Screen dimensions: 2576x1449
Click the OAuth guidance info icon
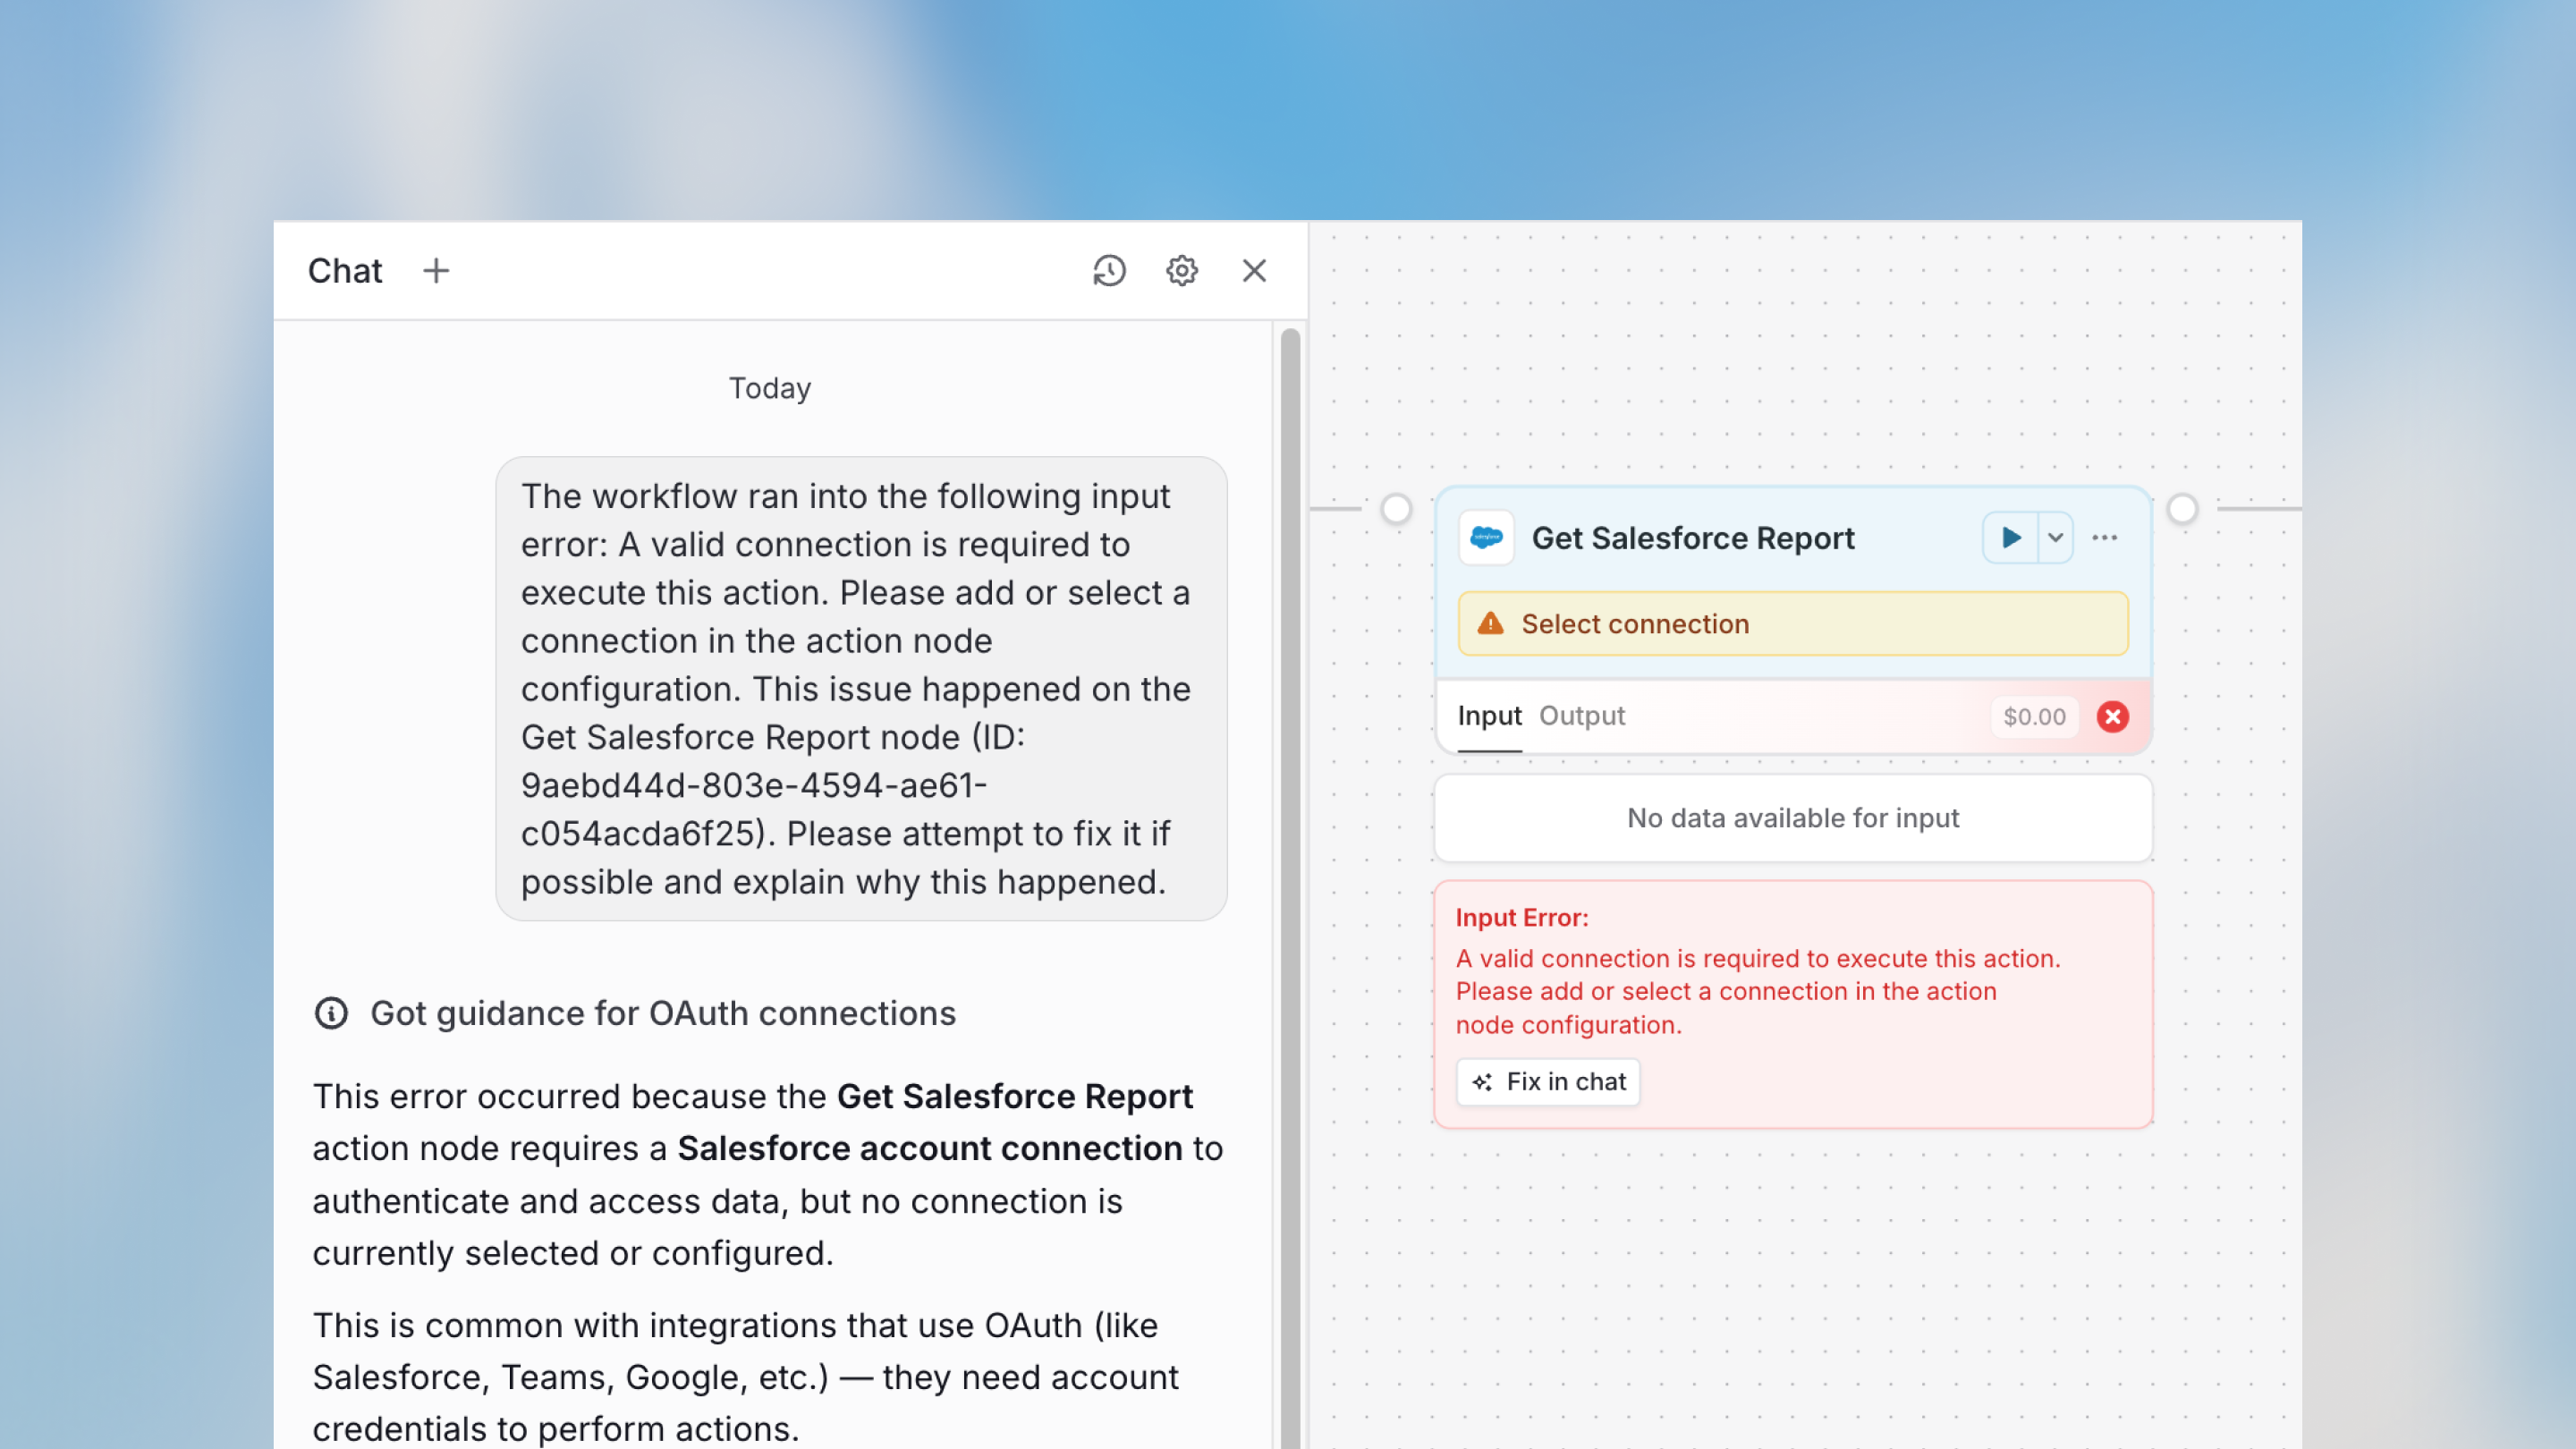point(331,1013)
